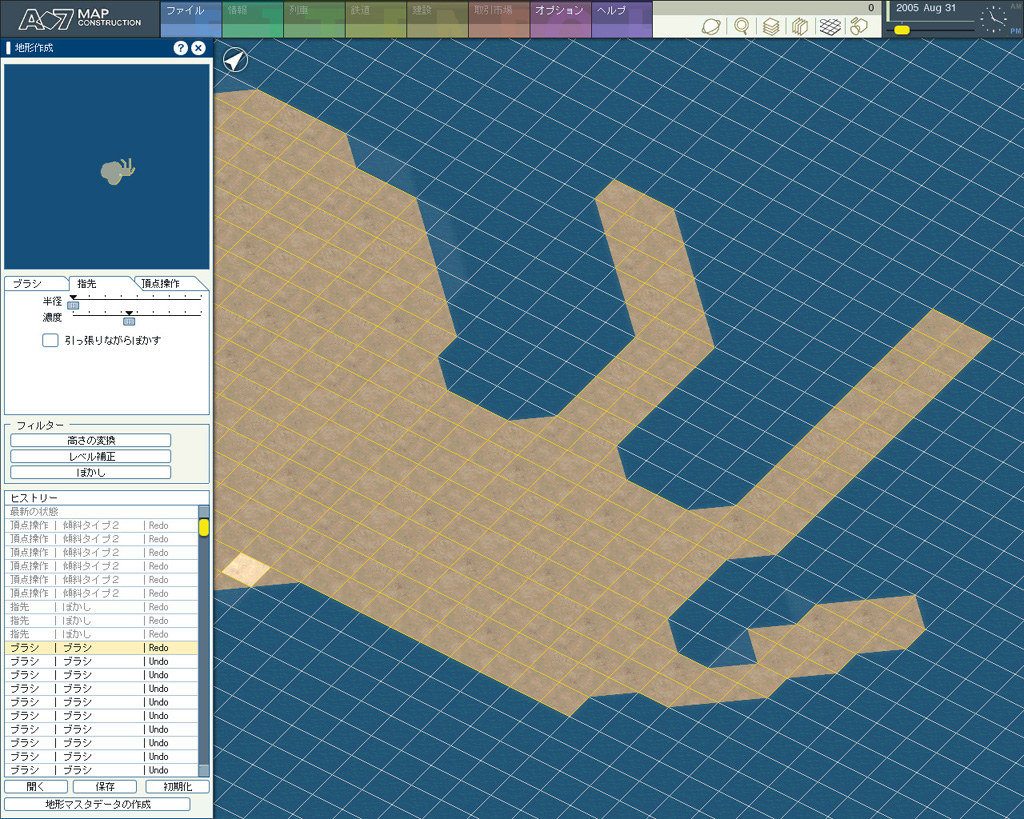Click the upright panels icon in toolbar
The height and width of the screenshot is (819, 1024).
800,27
